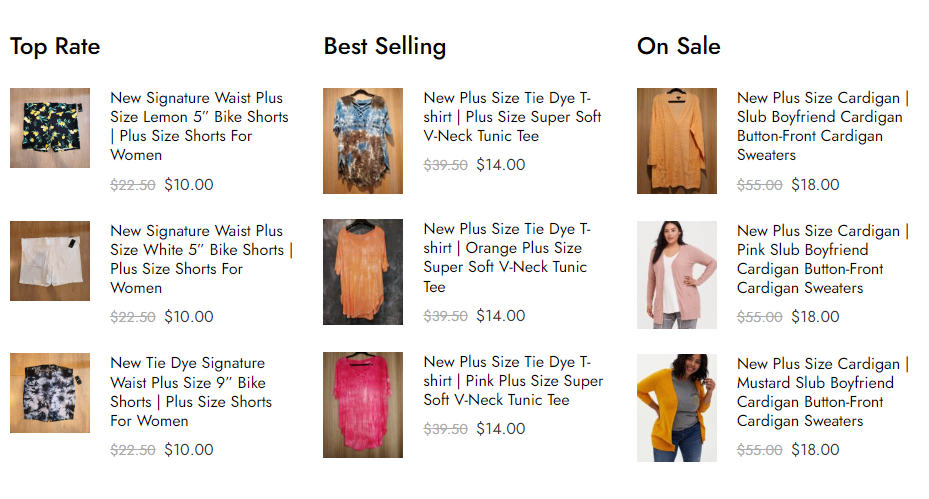Open the Orange Plus Size Tunic Tee link
The width and height of the screenshot is (929, 499).
point(507,257)
